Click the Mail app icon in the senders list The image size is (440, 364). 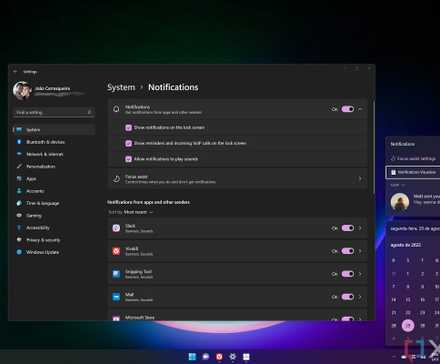coord(116,297)
